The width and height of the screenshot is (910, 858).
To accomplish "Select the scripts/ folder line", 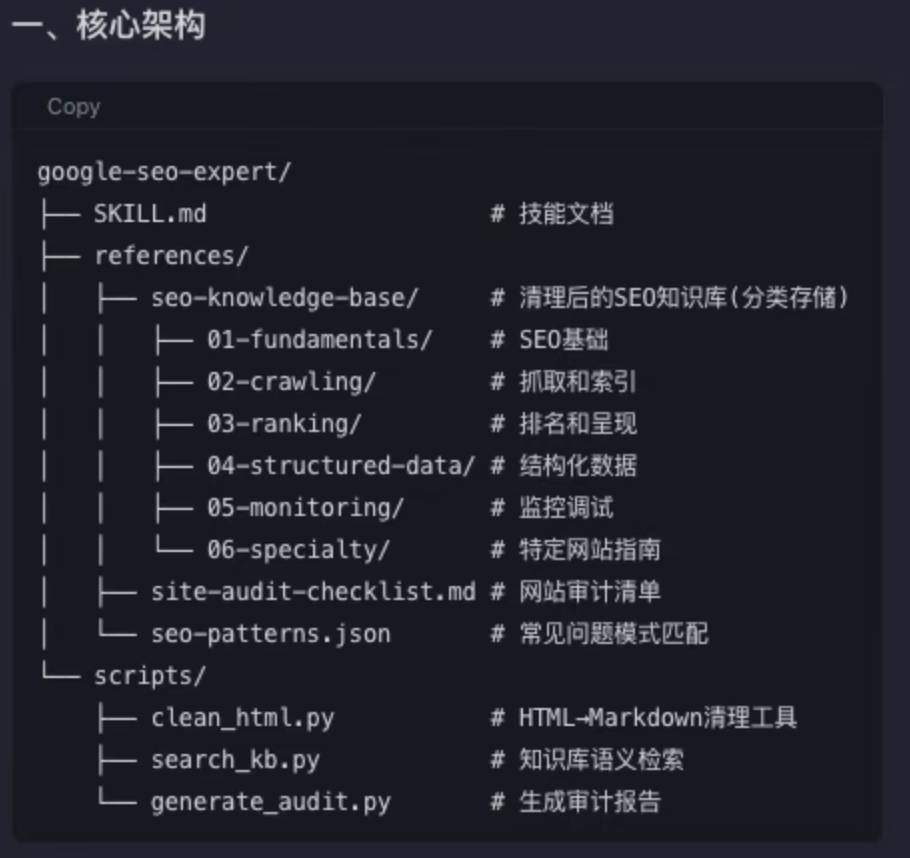I will (150, 676).
